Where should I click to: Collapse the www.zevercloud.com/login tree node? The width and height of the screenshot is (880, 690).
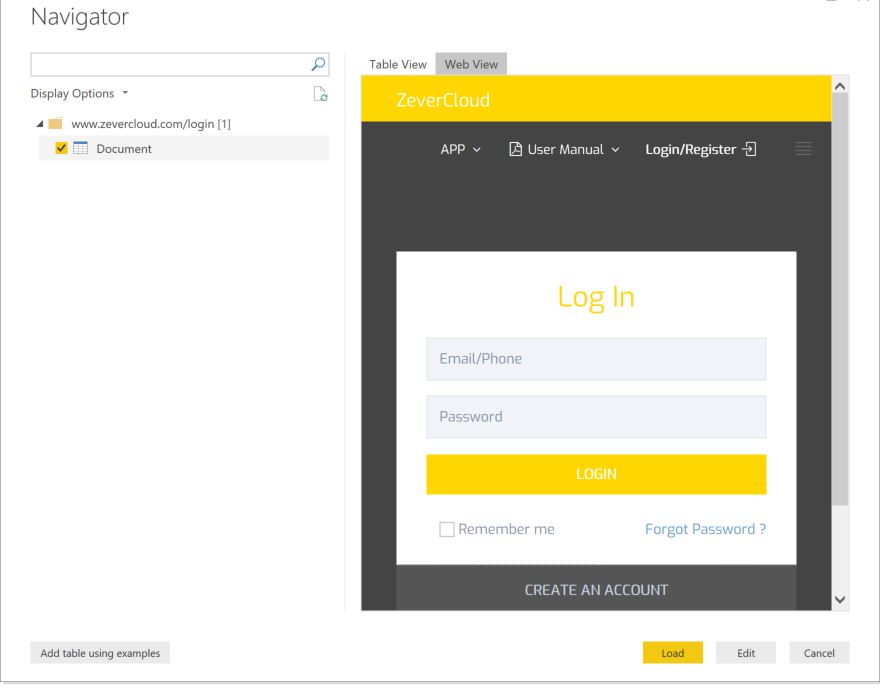pyautogui.click(x=40, y=124)
